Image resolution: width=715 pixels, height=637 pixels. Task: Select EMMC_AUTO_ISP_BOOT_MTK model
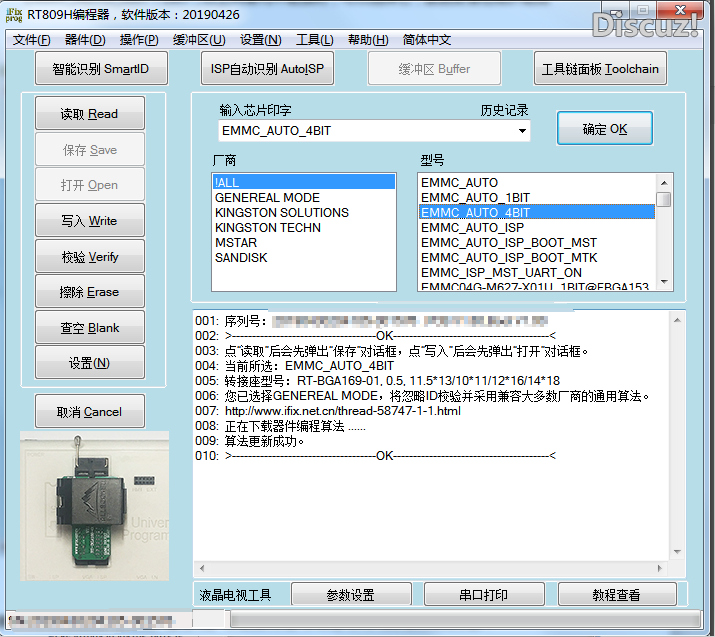[537, 258]
